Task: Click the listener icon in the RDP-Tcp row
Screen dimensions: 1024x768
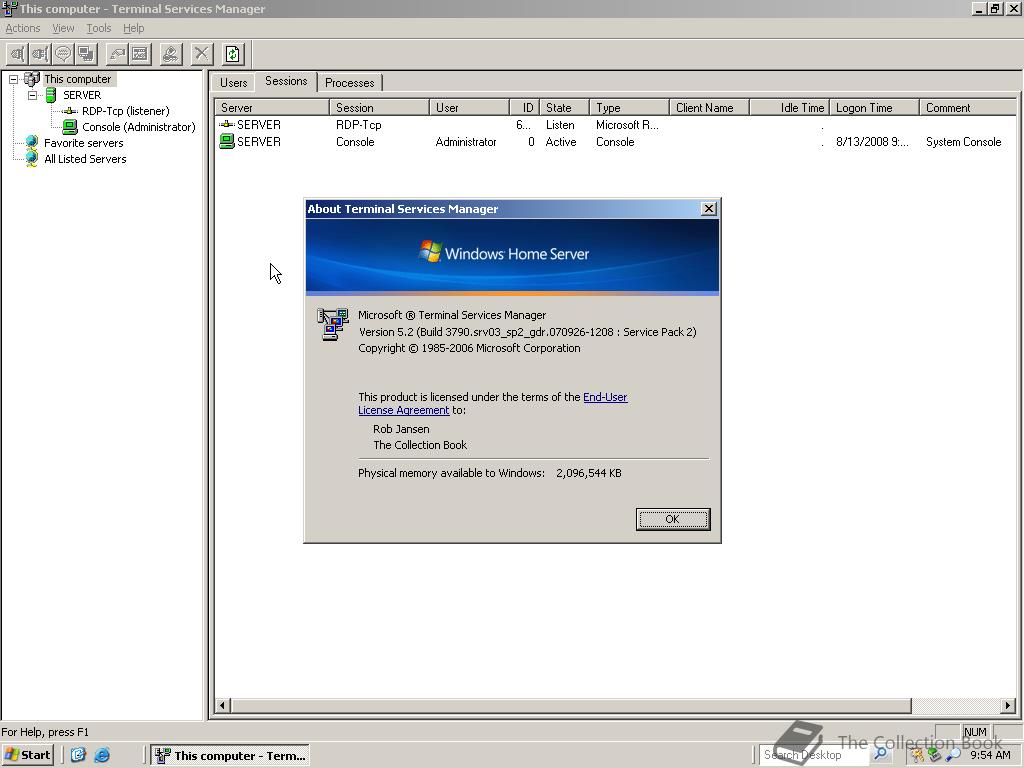Action: point(227,124)
